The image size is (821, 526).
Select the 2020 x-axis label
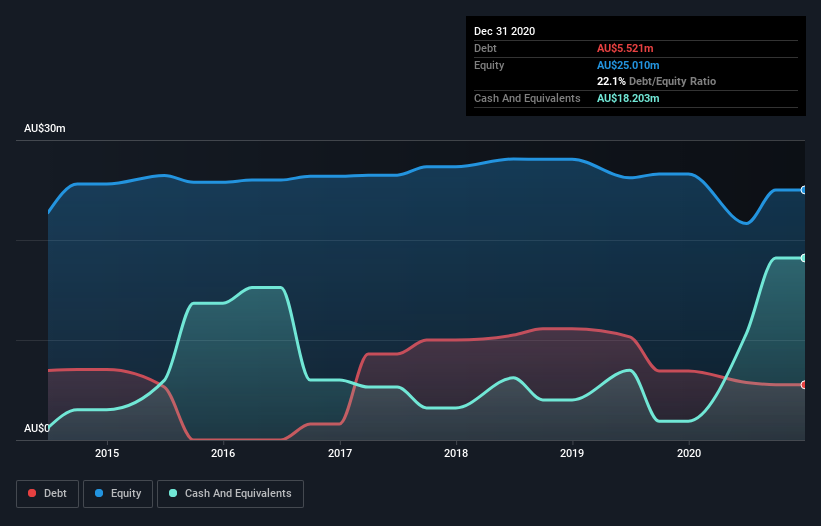click(689, 453)
